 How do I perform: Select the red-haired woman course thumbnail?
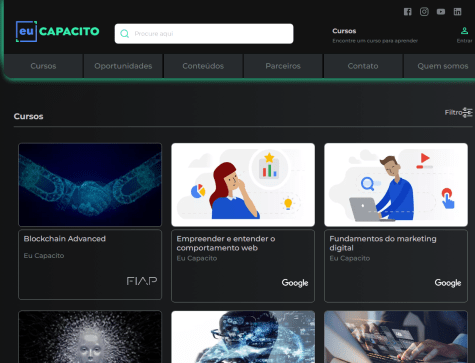click(243, 185)
